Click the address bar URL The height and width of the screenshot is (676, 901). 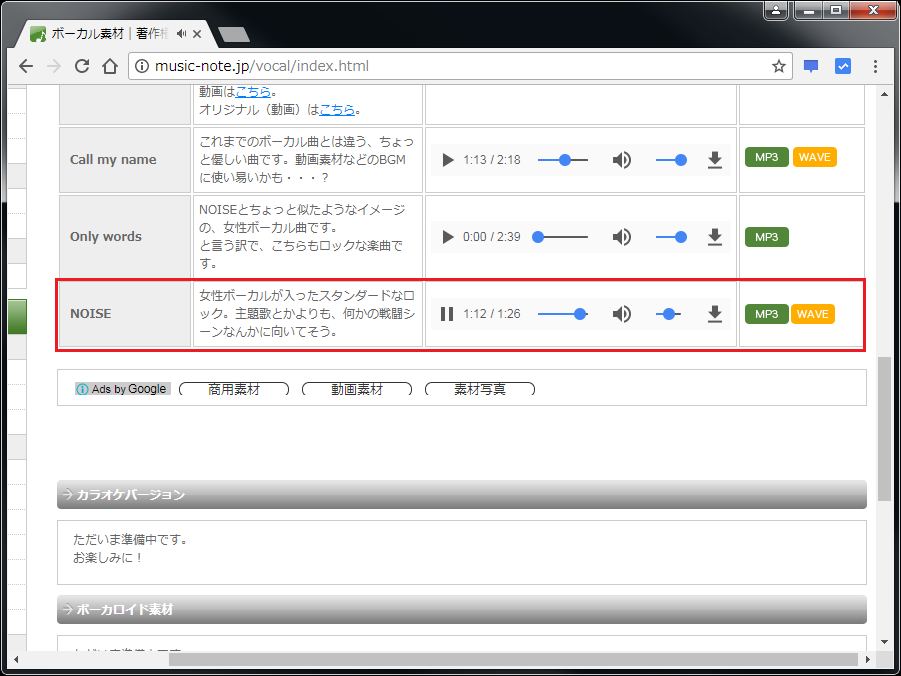point(262,67)
